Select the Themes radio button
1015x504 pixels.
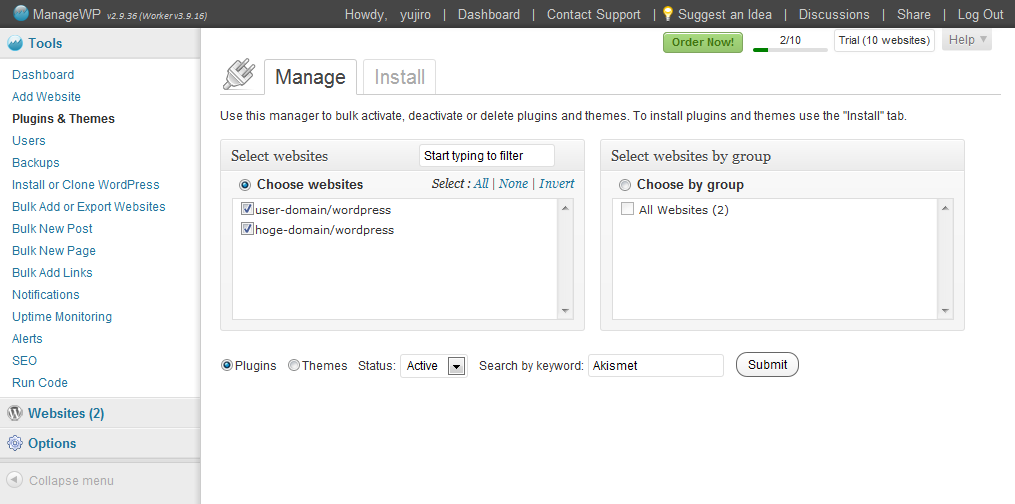tap(294, 366)
